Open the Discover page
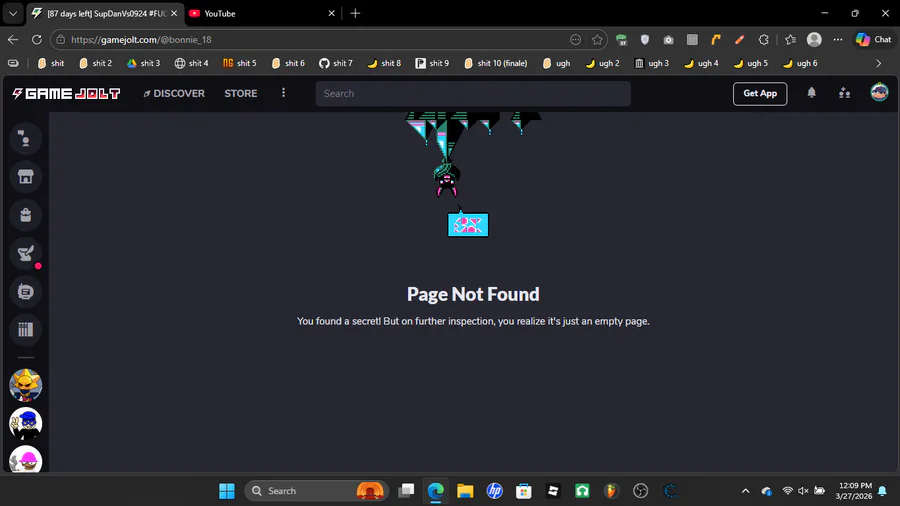Image resolution: width=900 pixels, height=506 pixels. pyautogui.click(x=174, y=94)
